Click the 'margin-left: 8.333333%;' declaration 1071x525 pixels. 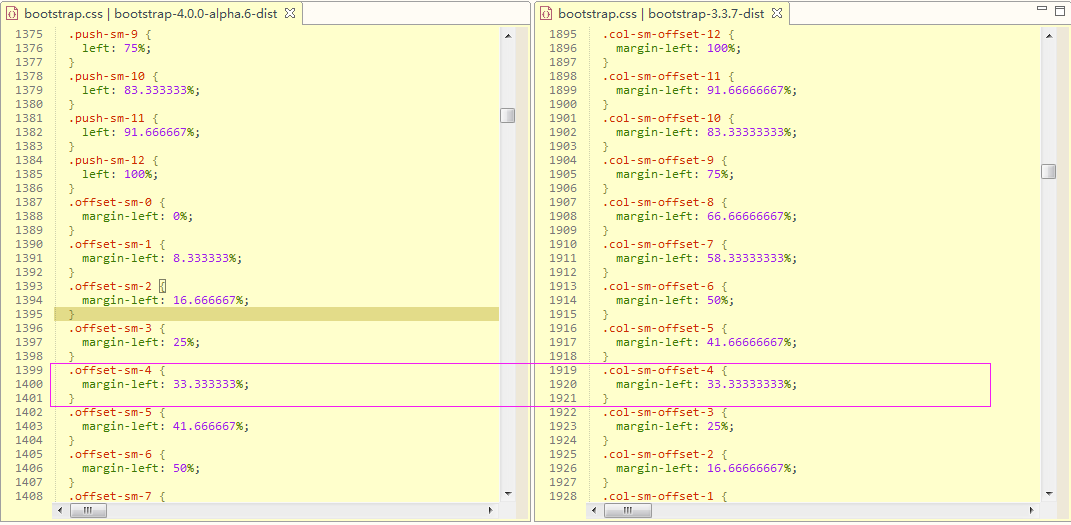pyautogui.click(x=162, y=258)
